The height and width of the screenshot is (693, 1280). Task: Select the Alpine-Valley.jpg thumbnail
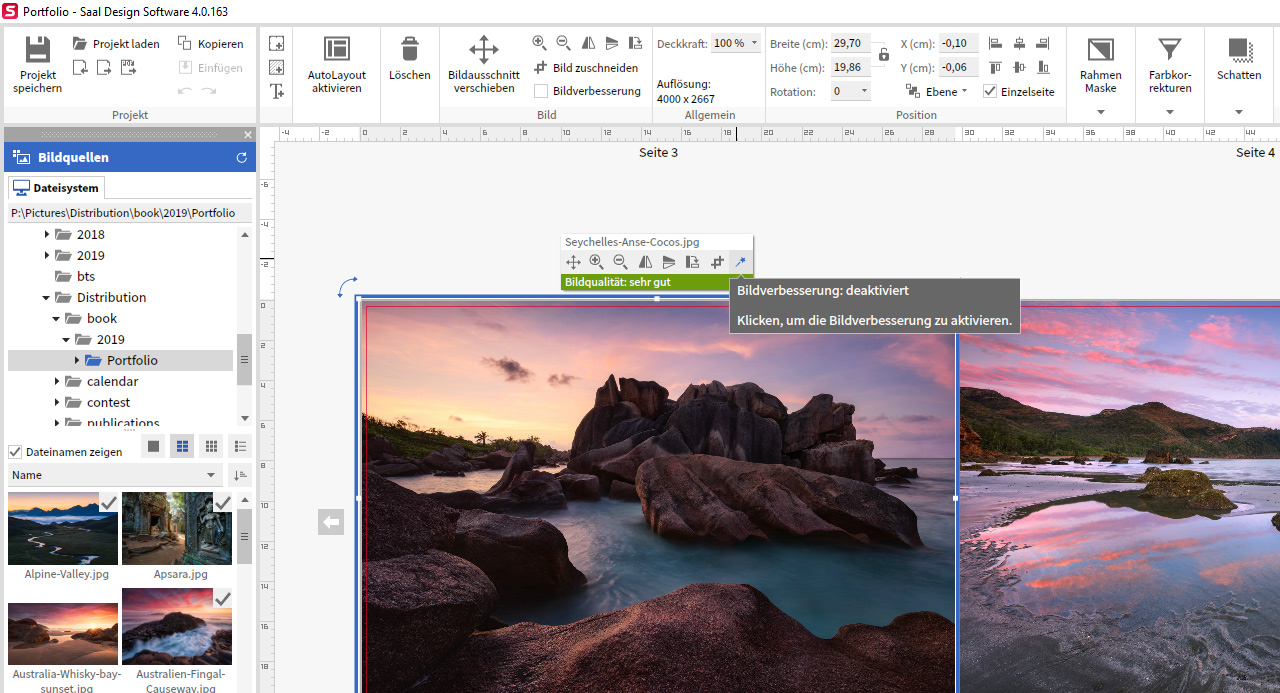point(62,528)
